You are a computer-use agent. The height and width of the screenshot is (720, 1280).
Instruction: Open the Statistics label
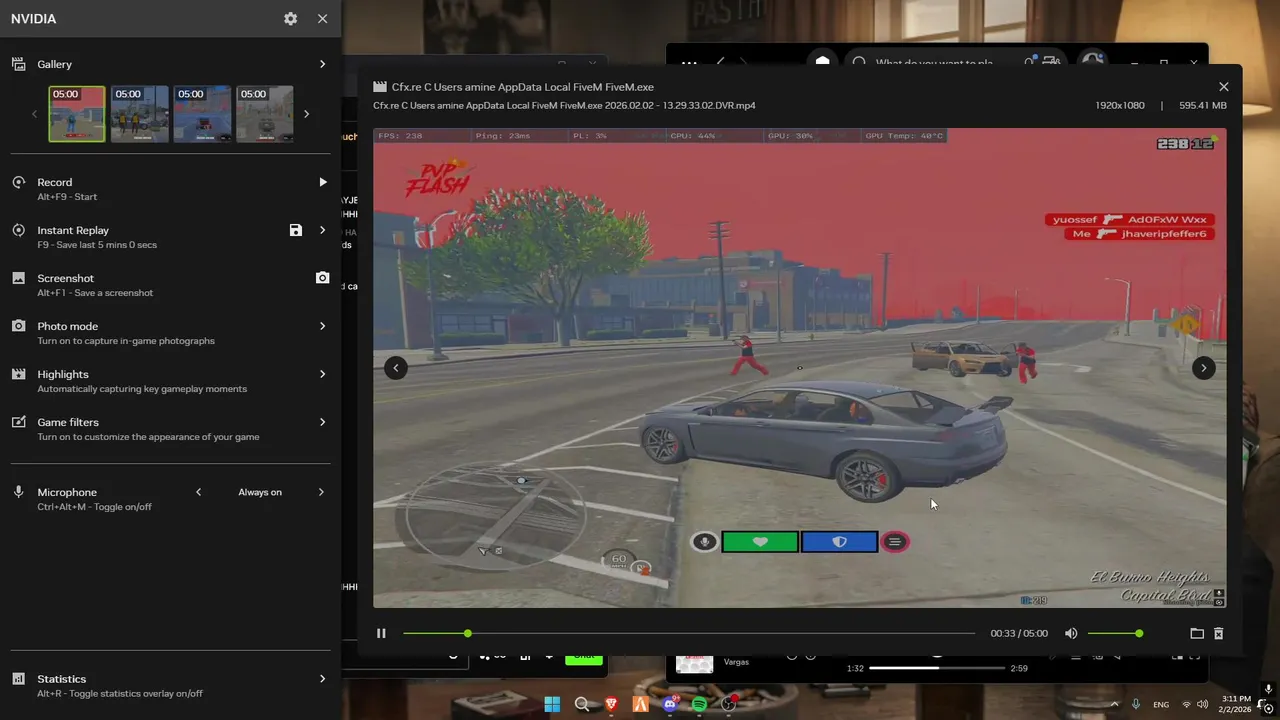coord(62,679)
